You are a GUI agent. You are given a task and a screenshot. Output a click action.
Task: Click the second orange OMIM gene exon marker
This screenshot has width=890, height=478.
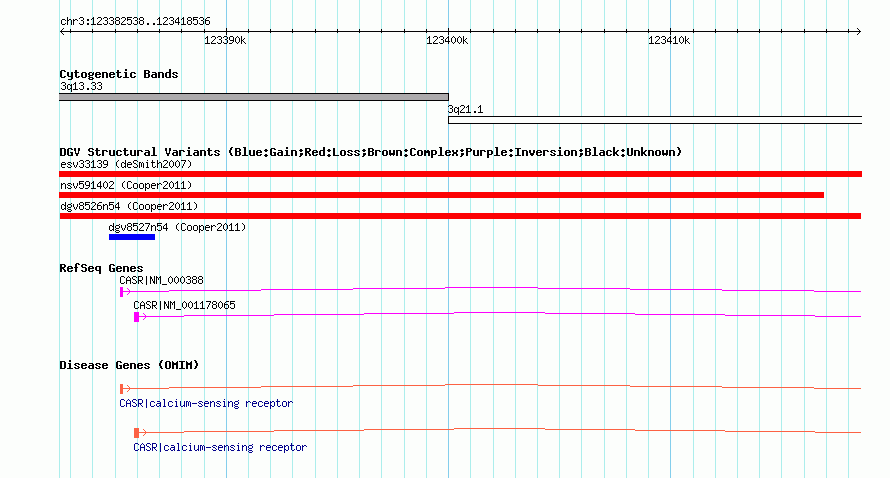coord(136,433)
